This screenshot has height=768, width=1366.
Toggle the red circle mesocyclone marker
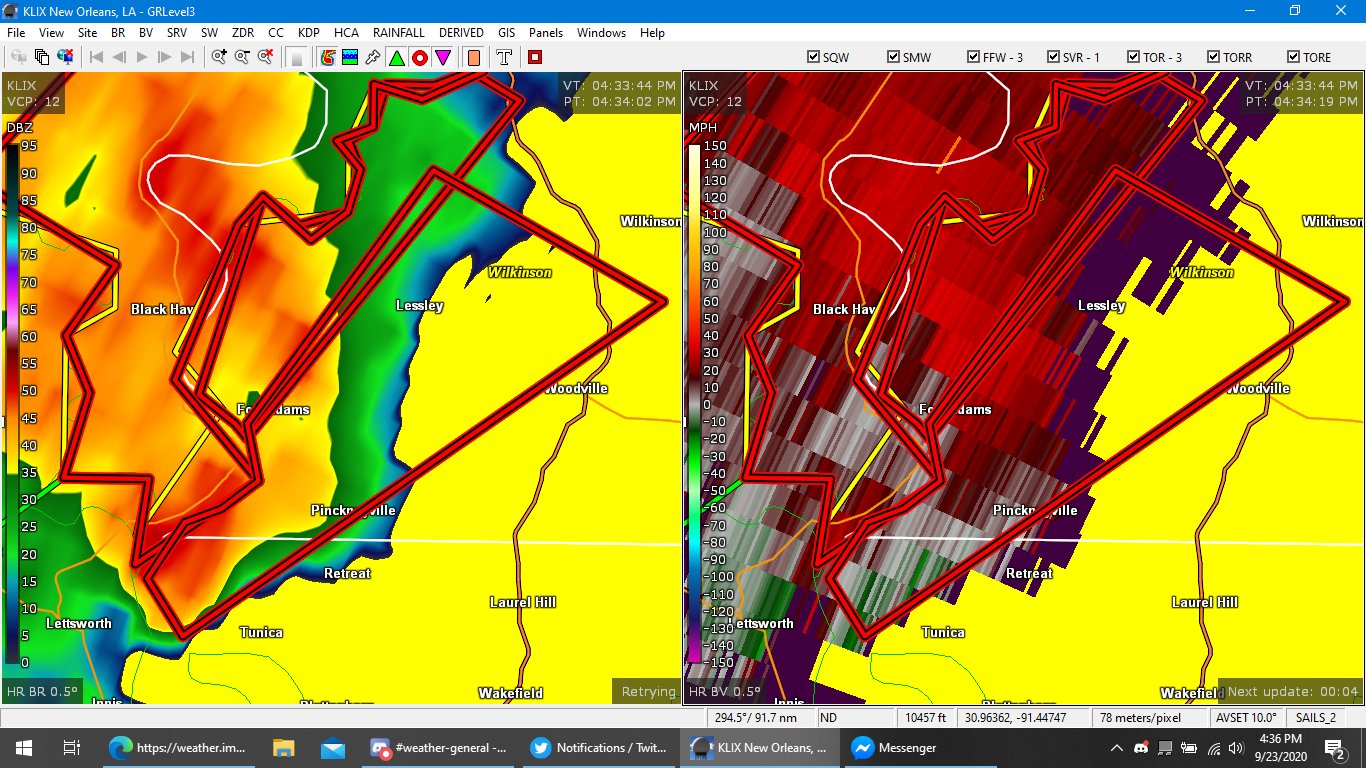coord(419,57)
